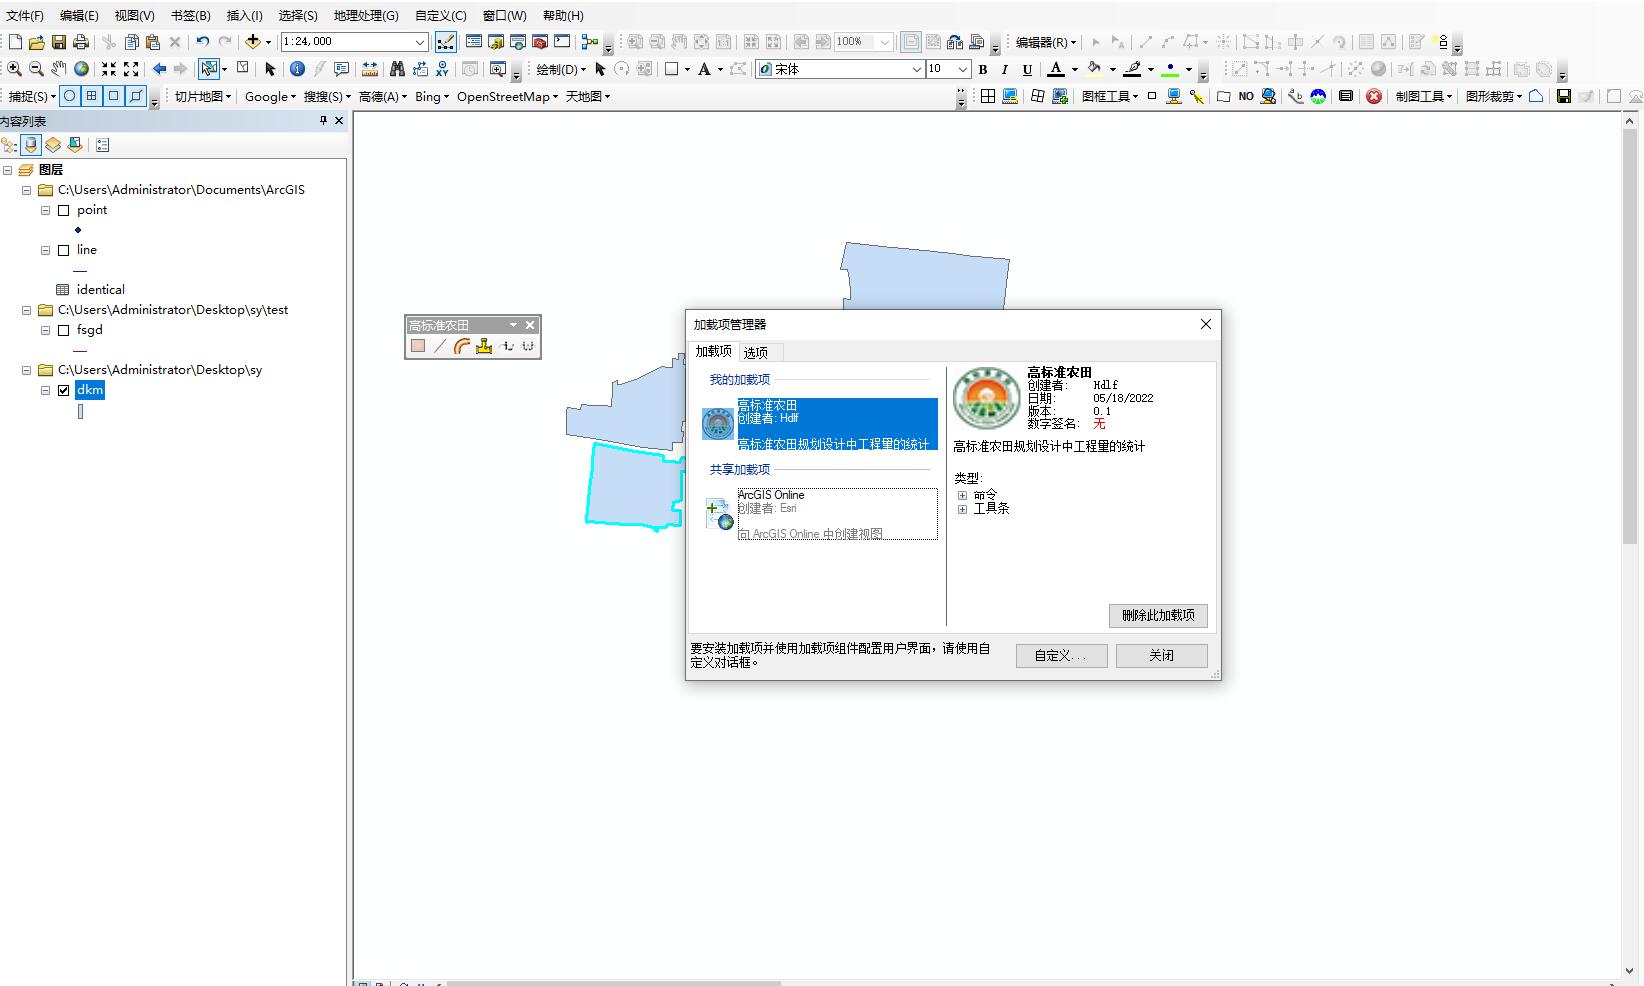Expand the 工具条 type node

pyautogui.click(x=962, y=509)
